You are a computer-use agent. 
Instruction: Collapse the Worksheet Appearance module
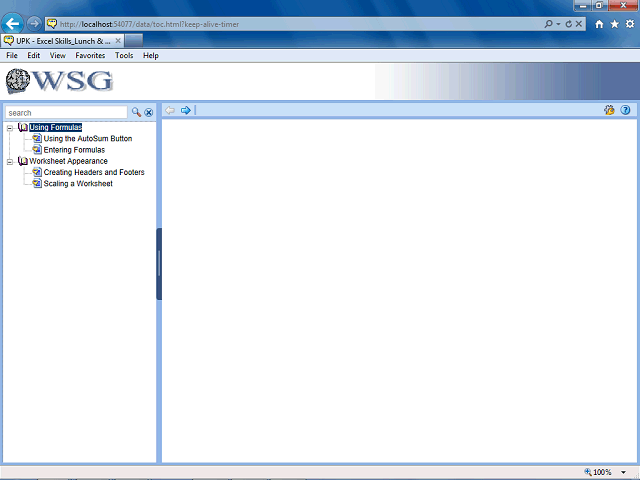point(10,162)
